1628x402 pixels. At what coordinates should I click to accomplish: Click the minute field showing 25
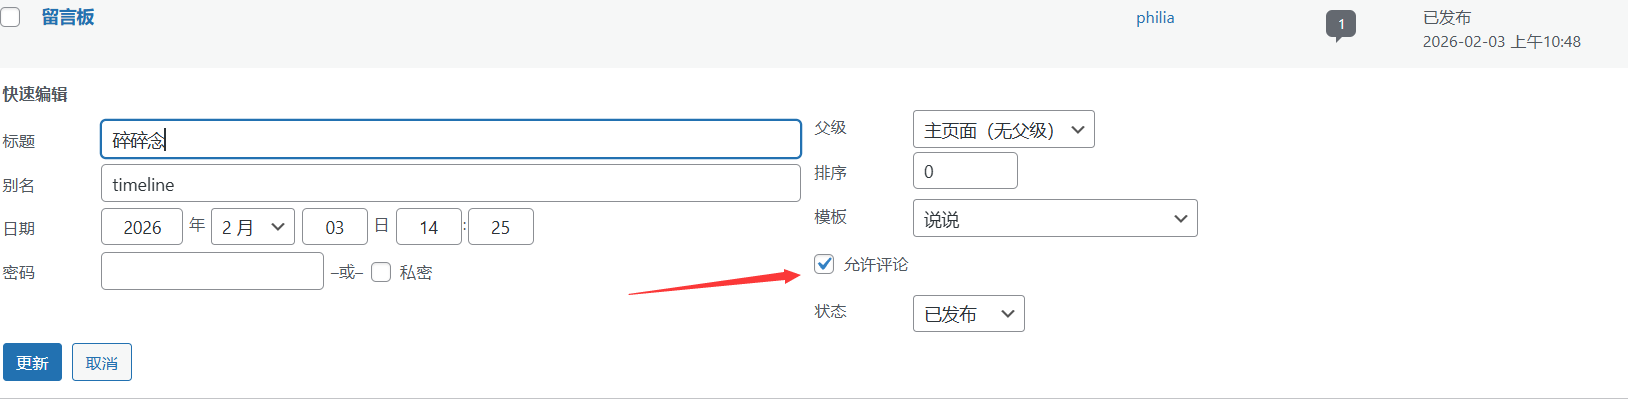(x=501, y=227)
